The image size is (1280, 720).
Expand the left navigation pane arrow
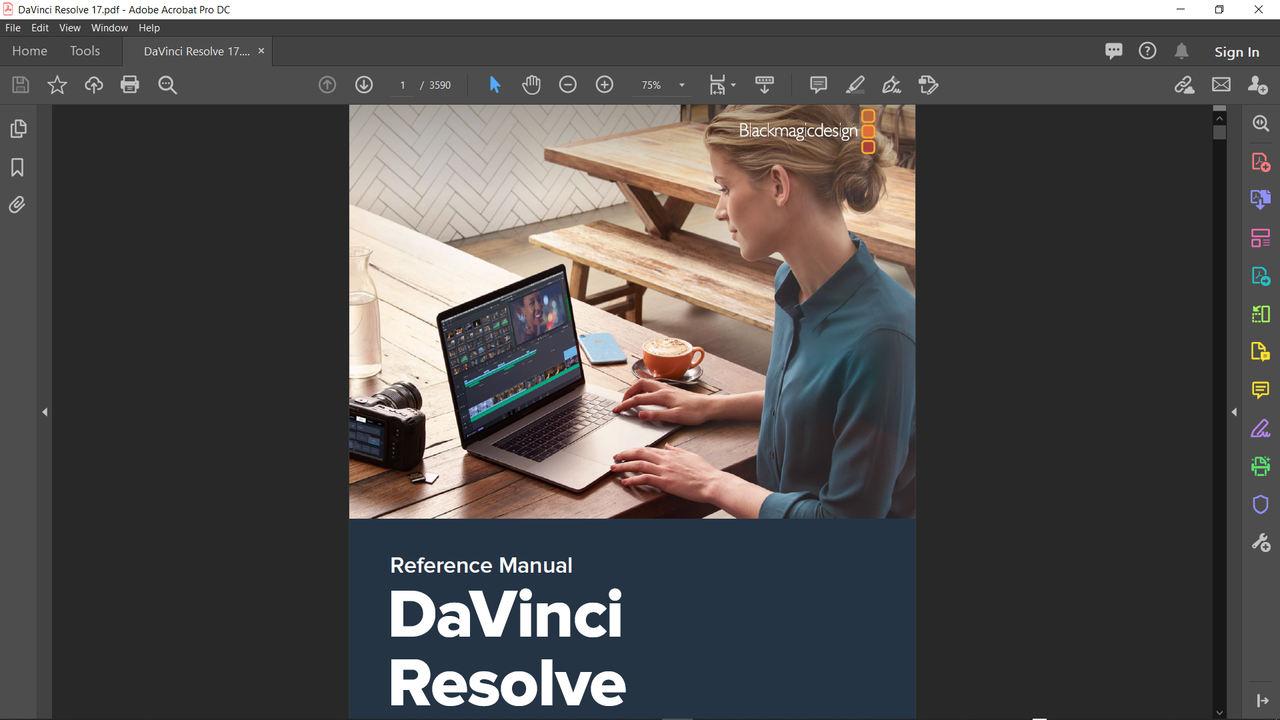tap(45, 412)
